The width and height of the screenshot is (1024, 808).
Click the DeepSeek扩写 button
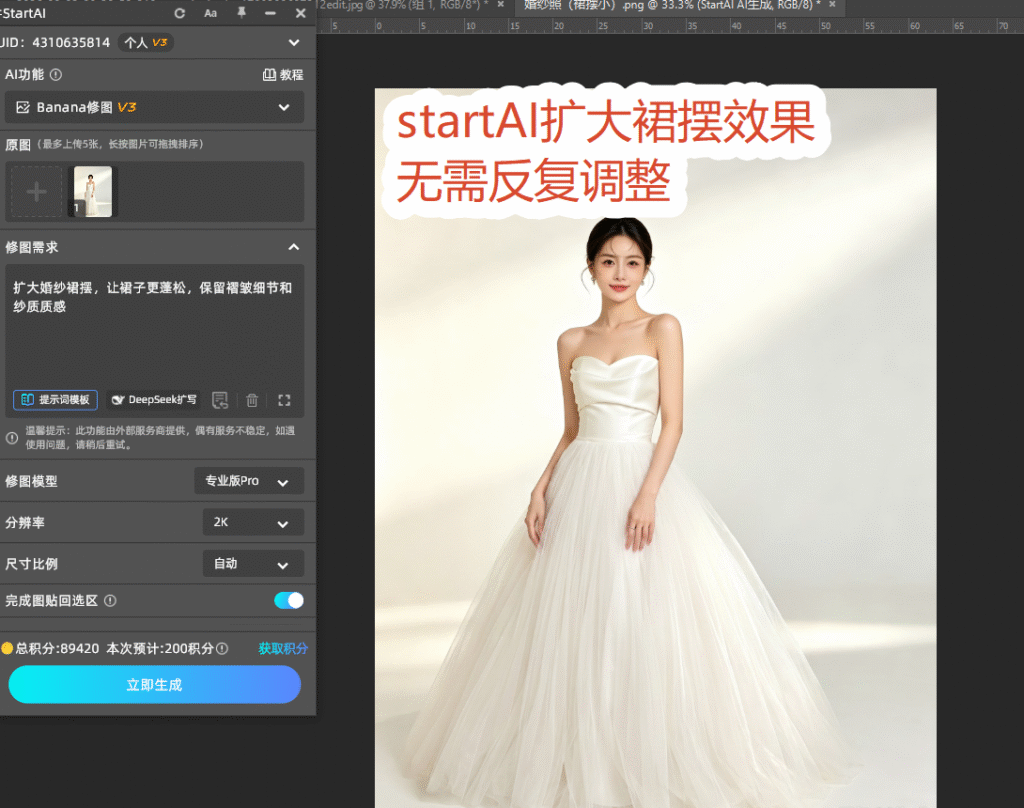click(154, 400)
